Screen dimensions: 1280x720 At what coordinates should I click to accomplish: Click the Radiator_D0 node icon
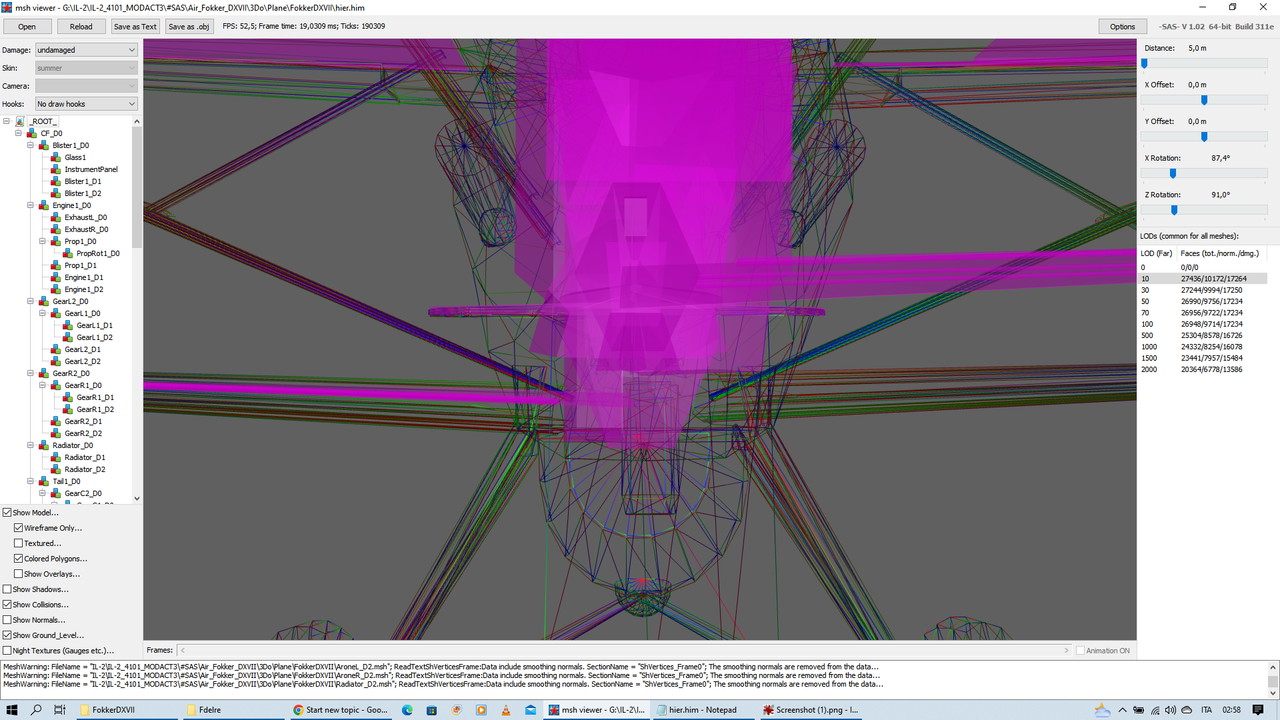(x=45, y=445)
